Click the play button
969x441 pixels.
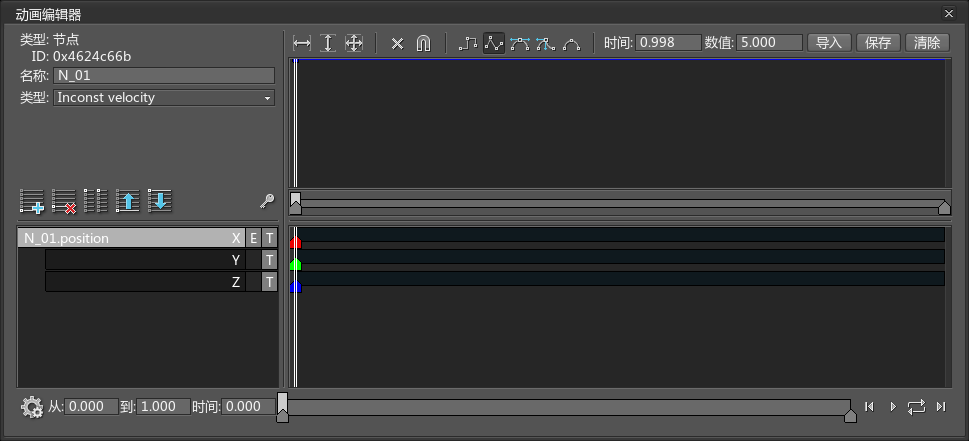[x=893, y=406]
